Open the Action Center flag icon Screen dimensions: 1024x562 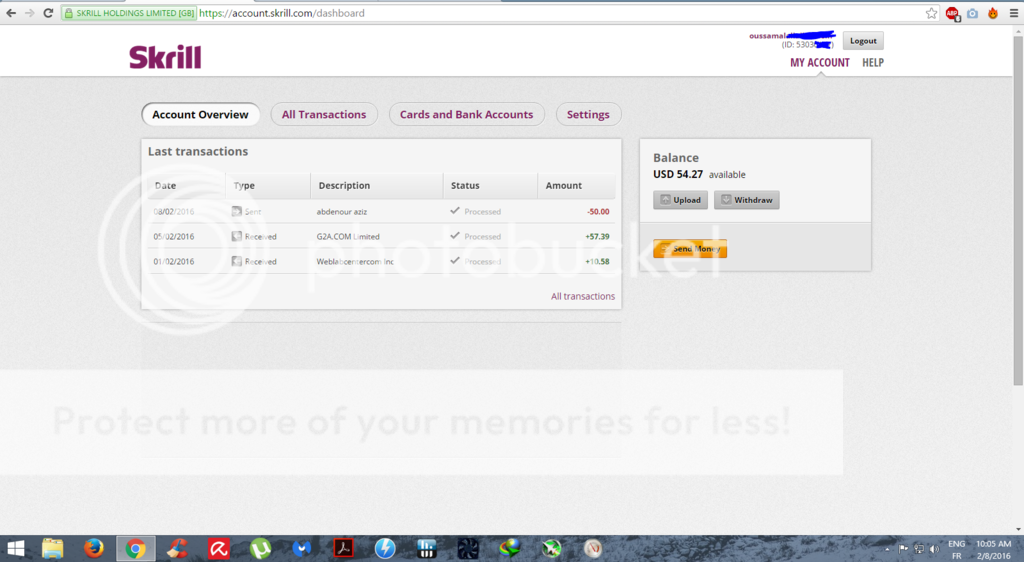[903, 549]
